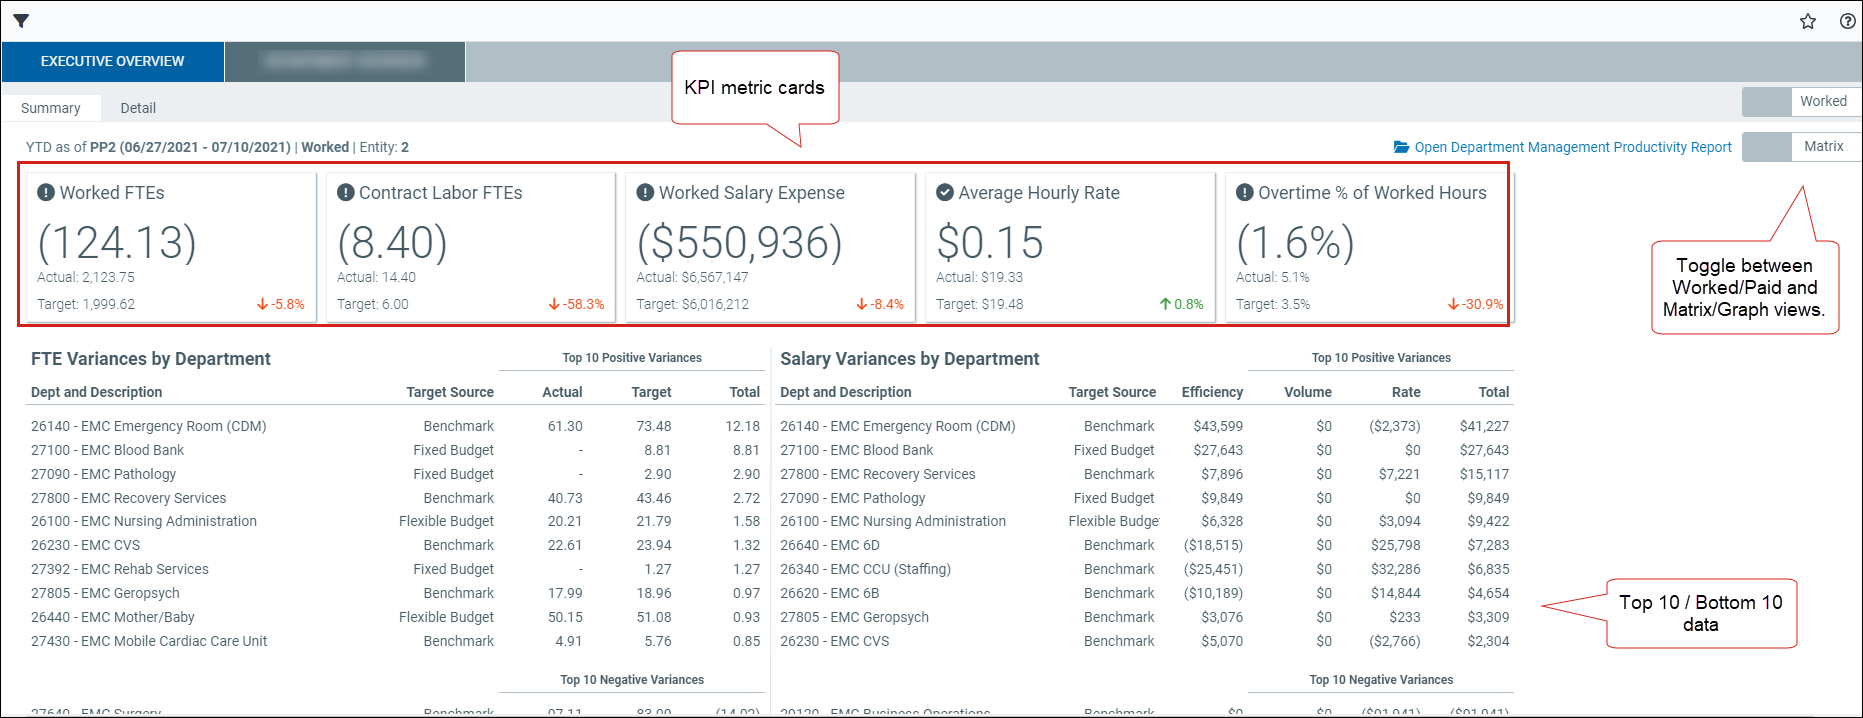Screen dimensions: 1863x718
Task: Click the favorite star icon
Action: tap(1807, 21)
